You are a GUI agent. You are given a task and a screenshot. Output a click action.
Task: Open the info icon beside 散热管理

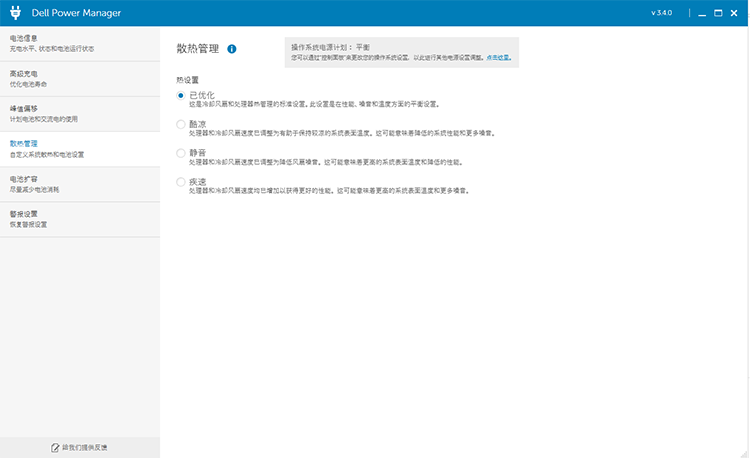pos(232,49)
